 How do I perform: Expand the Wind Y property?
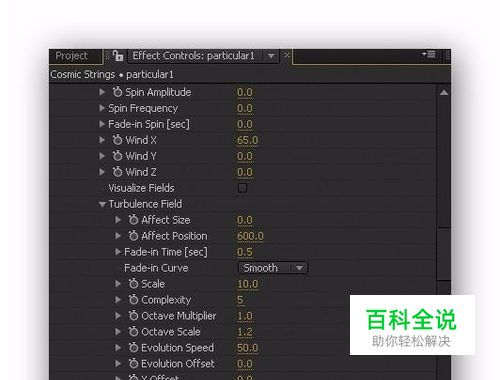[102, 156]
